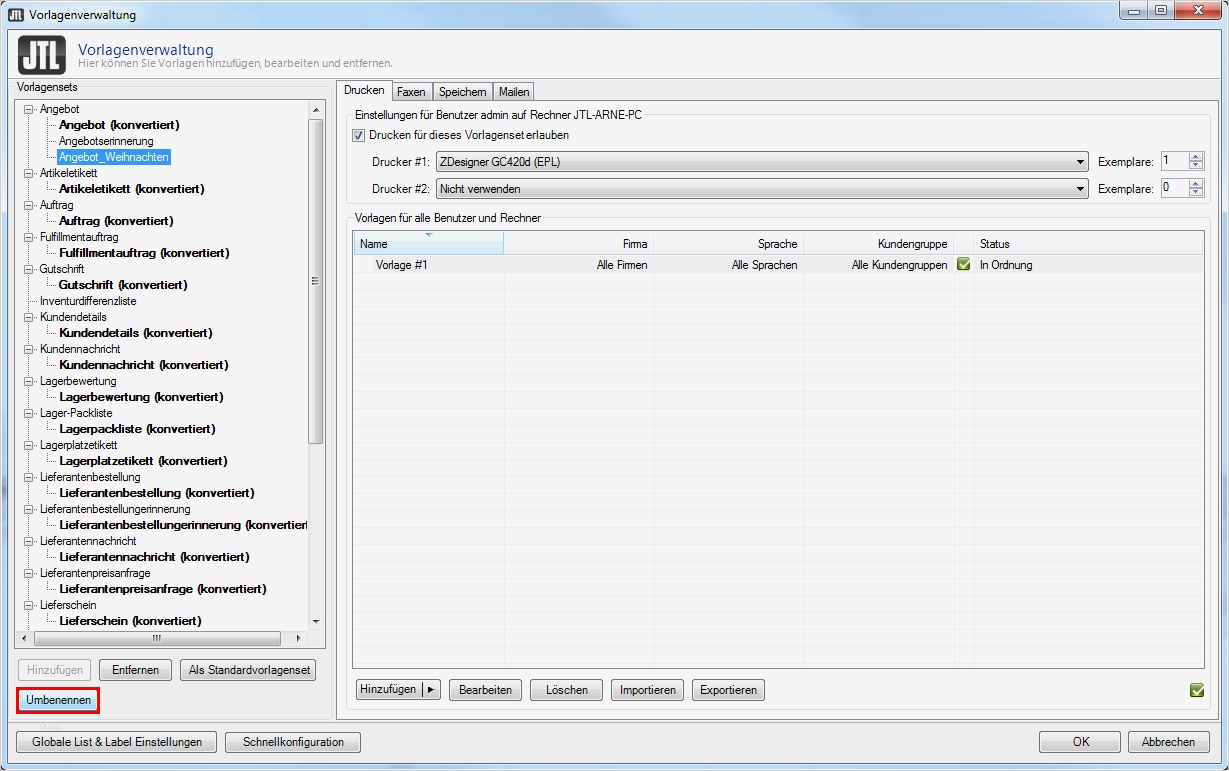
Task: Open Globale List & Label Einstellungen
Action: point(117,742)
